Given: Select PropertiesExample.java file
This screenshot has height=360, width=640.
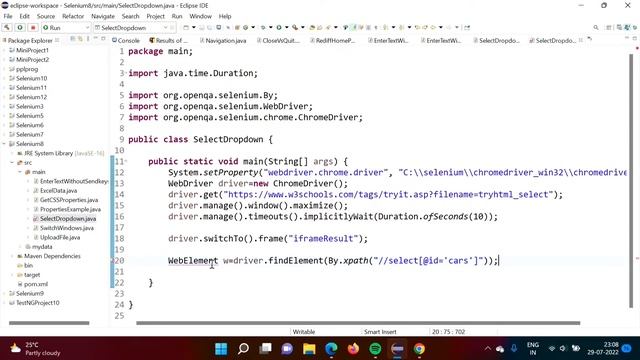Looking at the screenshot, I should [70, 210].
